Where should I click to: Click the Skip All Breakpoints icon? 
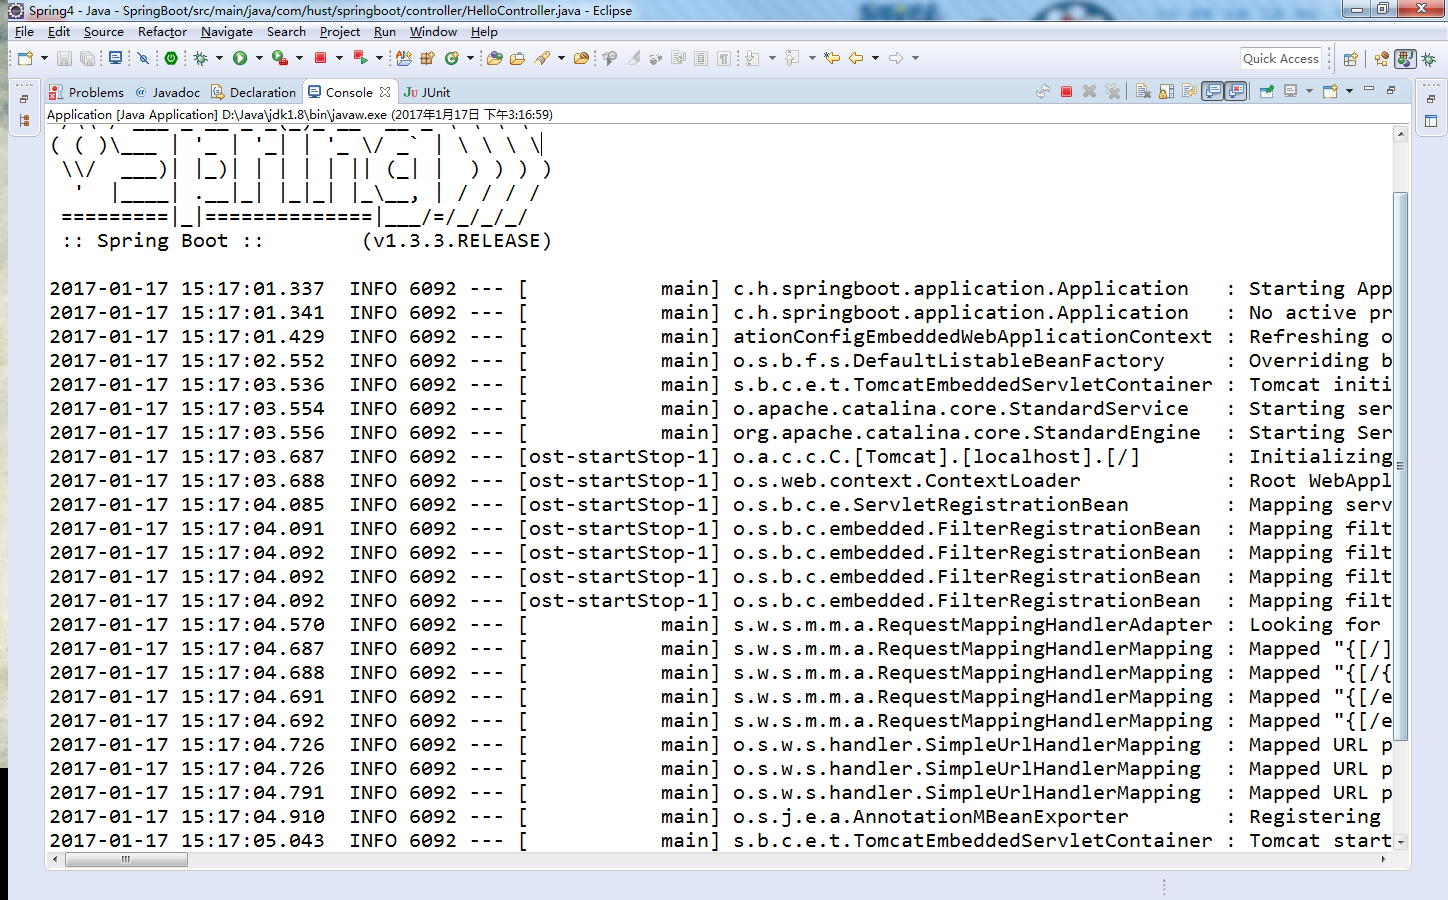(x=143, y=58)
